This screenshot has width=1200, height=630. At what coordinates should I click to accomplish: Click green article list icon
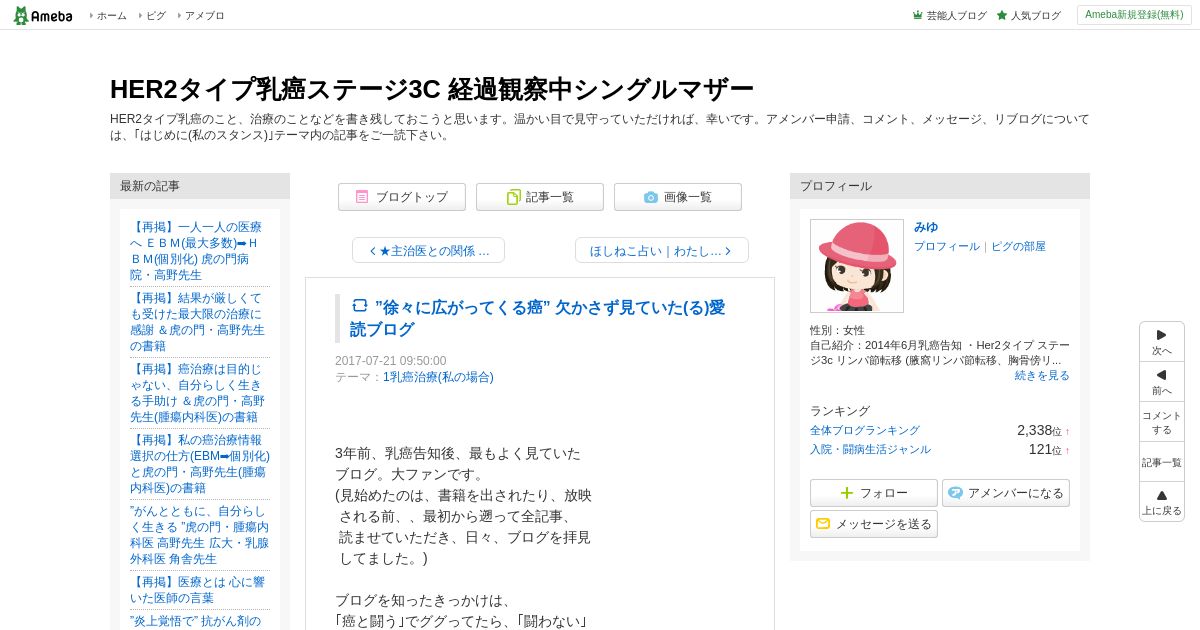(x=513, y=197)
